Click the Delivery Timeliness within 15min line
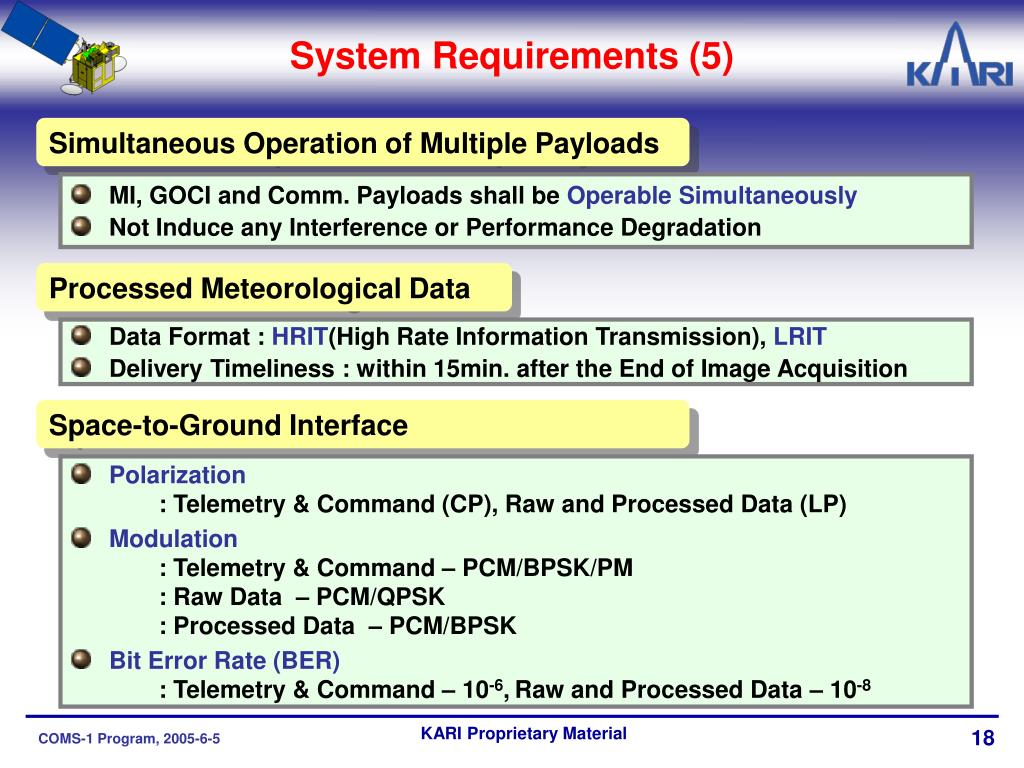The width and height of the screenshot is (1024, 768). click(x=508, y=368)
